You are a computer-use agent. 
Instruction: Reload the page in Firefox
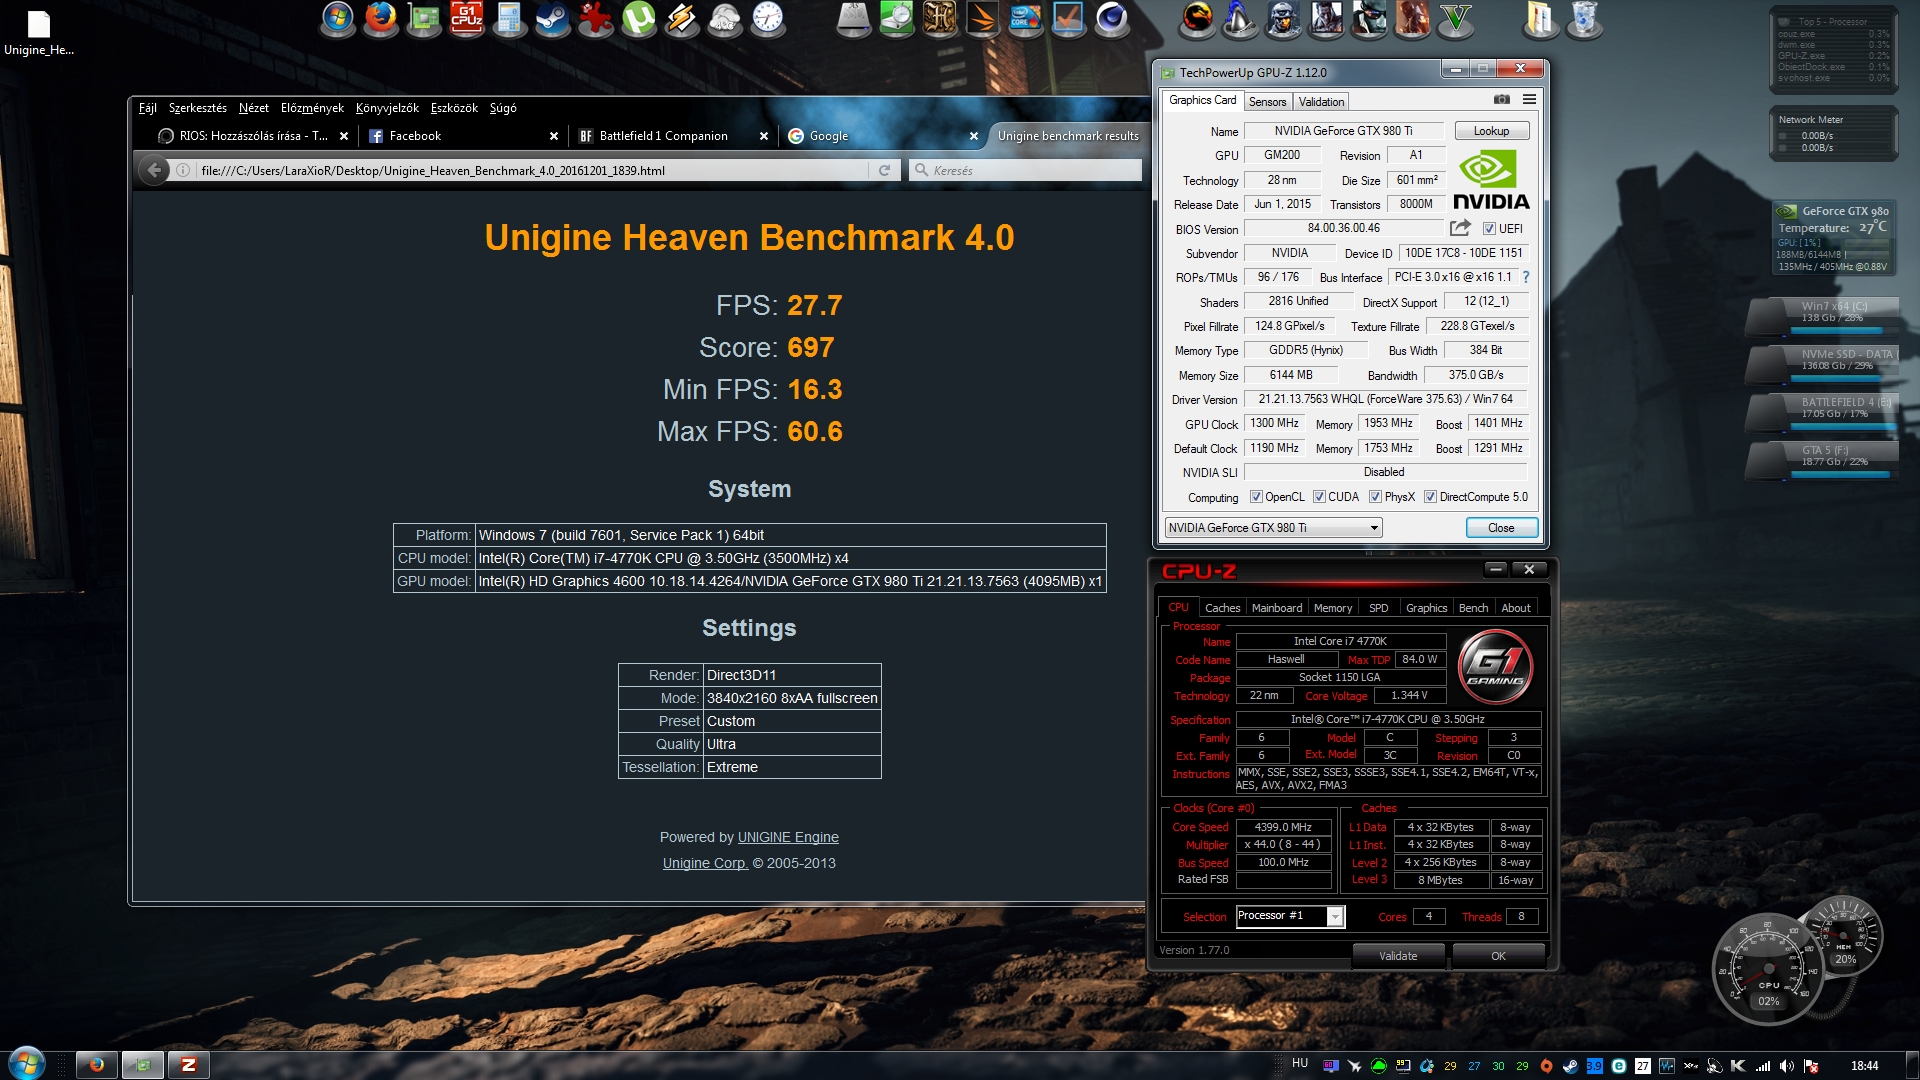tap(884, 171)
